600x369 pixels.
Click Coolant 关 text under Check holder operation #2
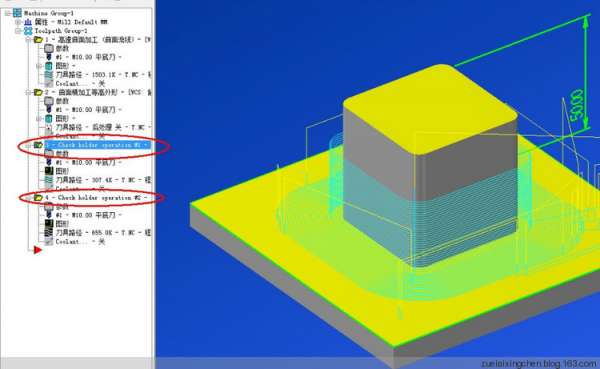tap(80, 242)
